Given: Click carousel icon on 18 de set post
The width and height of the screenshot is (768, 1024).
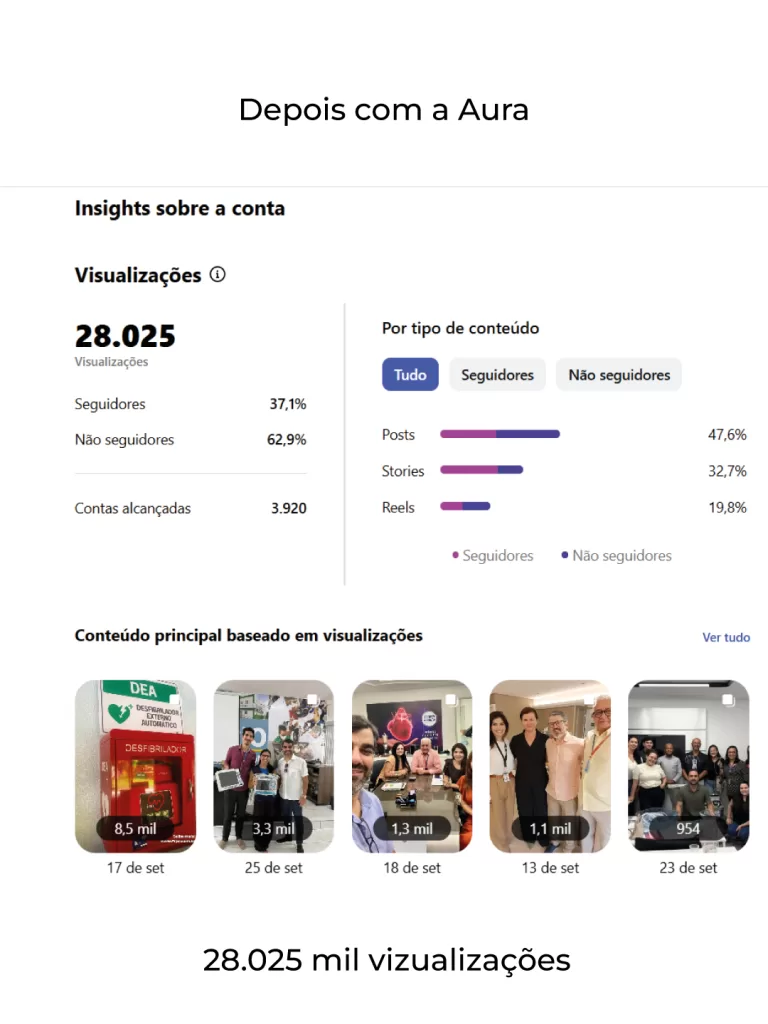Looking at the screenshot, I should coord(450,700).
